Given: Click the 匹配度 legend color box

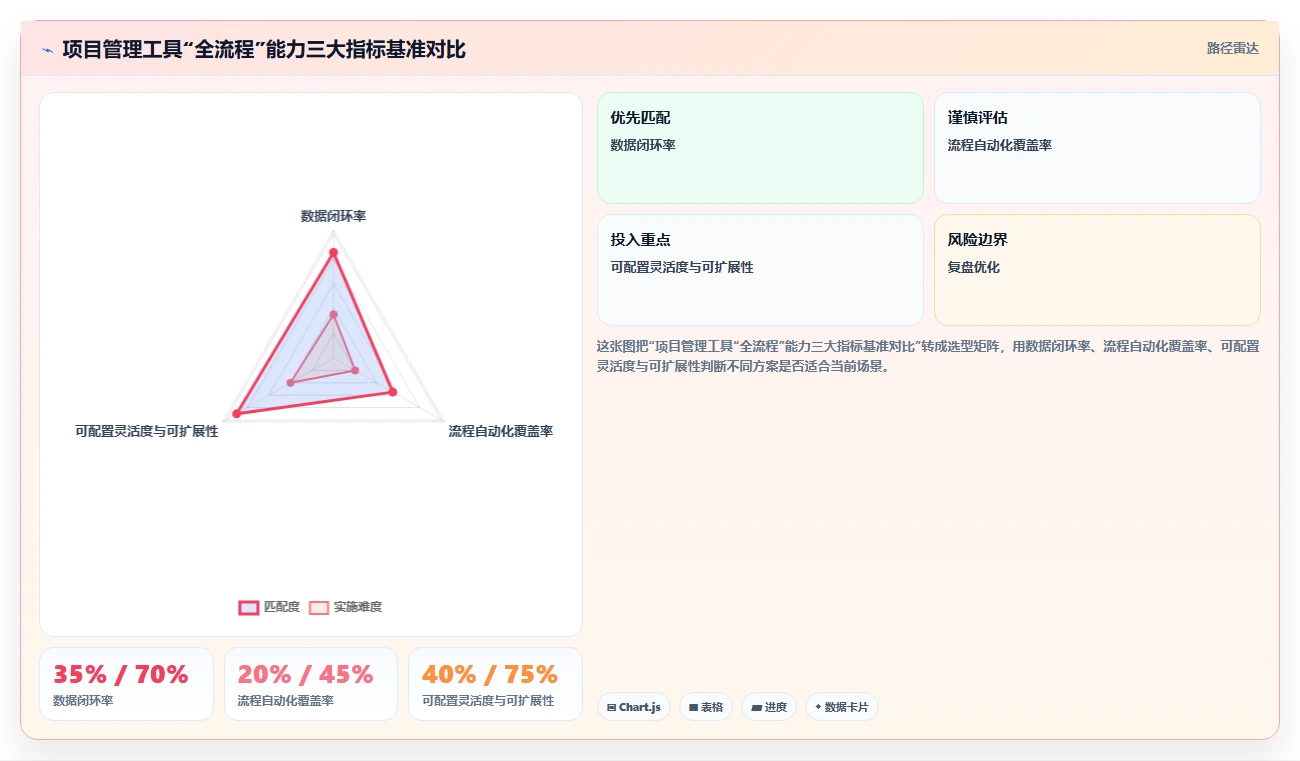Looking at the screenshot, I should pyautogui.click(x=248, y=607).
